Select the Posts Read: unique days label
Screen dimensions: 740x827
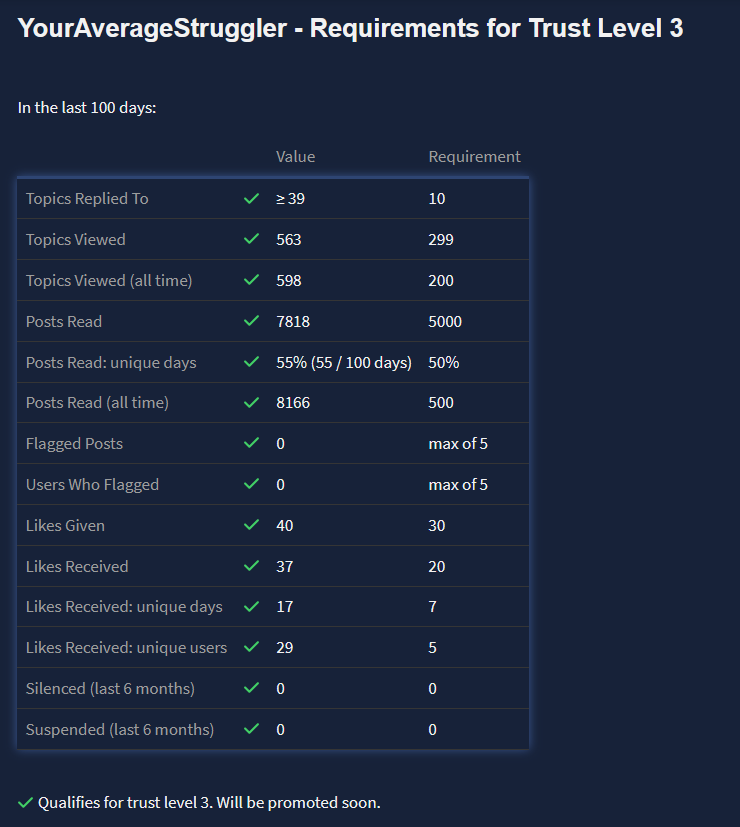tap(111, 363)
